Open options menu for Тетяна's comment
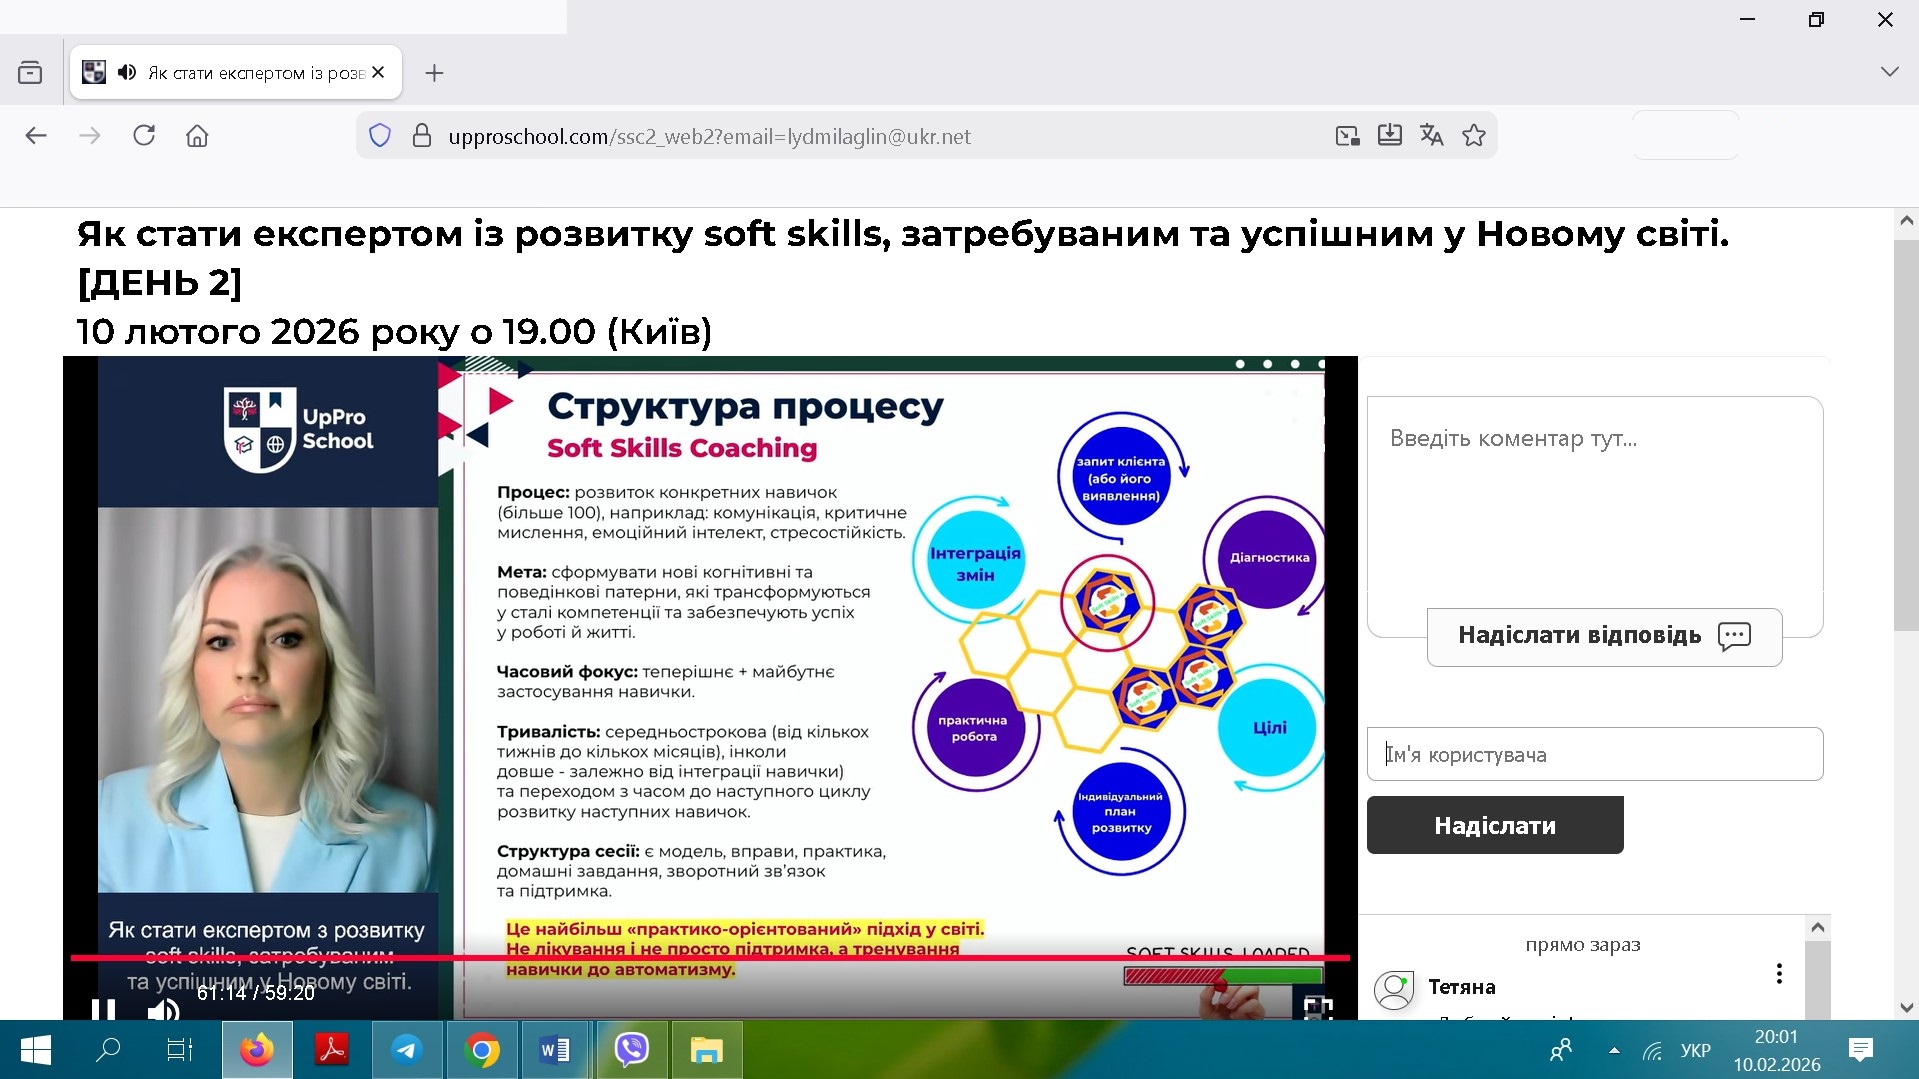This screenshot has width=1919, height=1079. 1778,974
